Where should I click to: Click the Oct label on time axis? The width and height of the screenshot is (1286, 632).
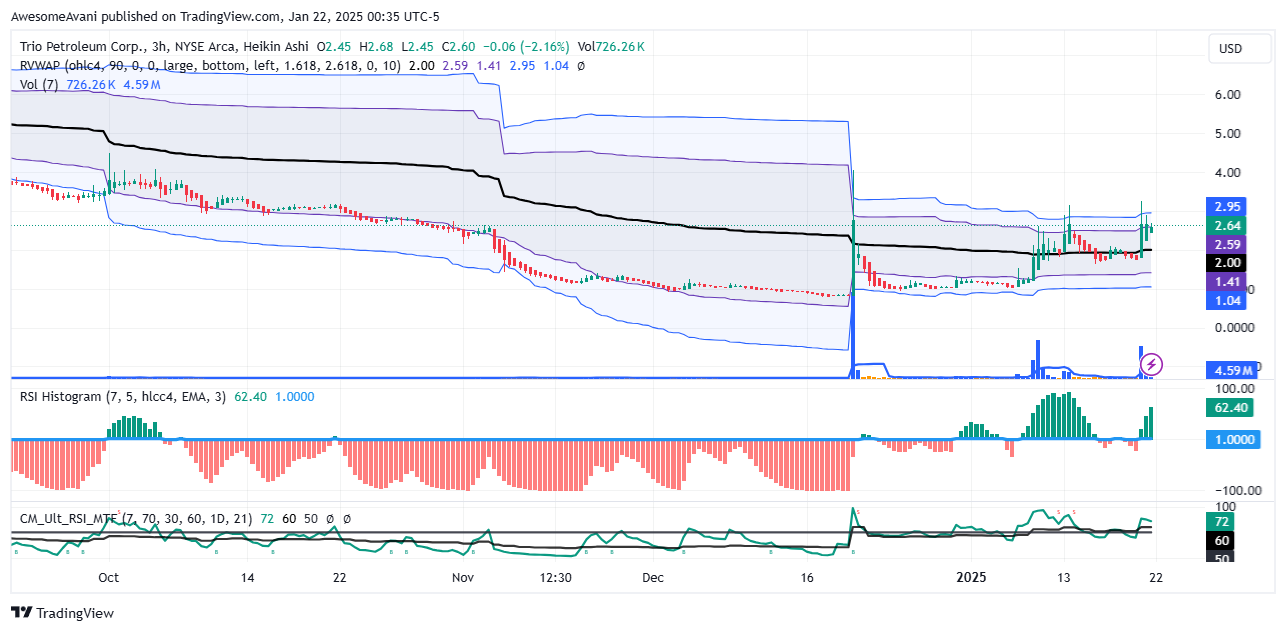[109, 578]
